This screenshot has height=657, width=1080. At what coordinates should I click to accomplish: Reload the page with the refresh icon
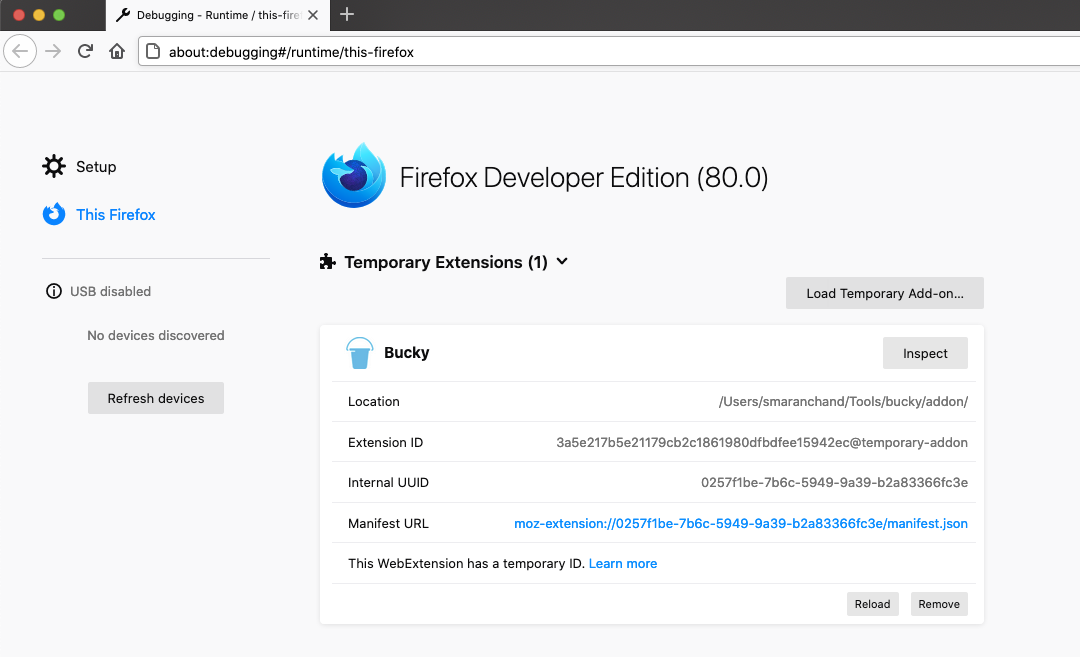[86, 51]
